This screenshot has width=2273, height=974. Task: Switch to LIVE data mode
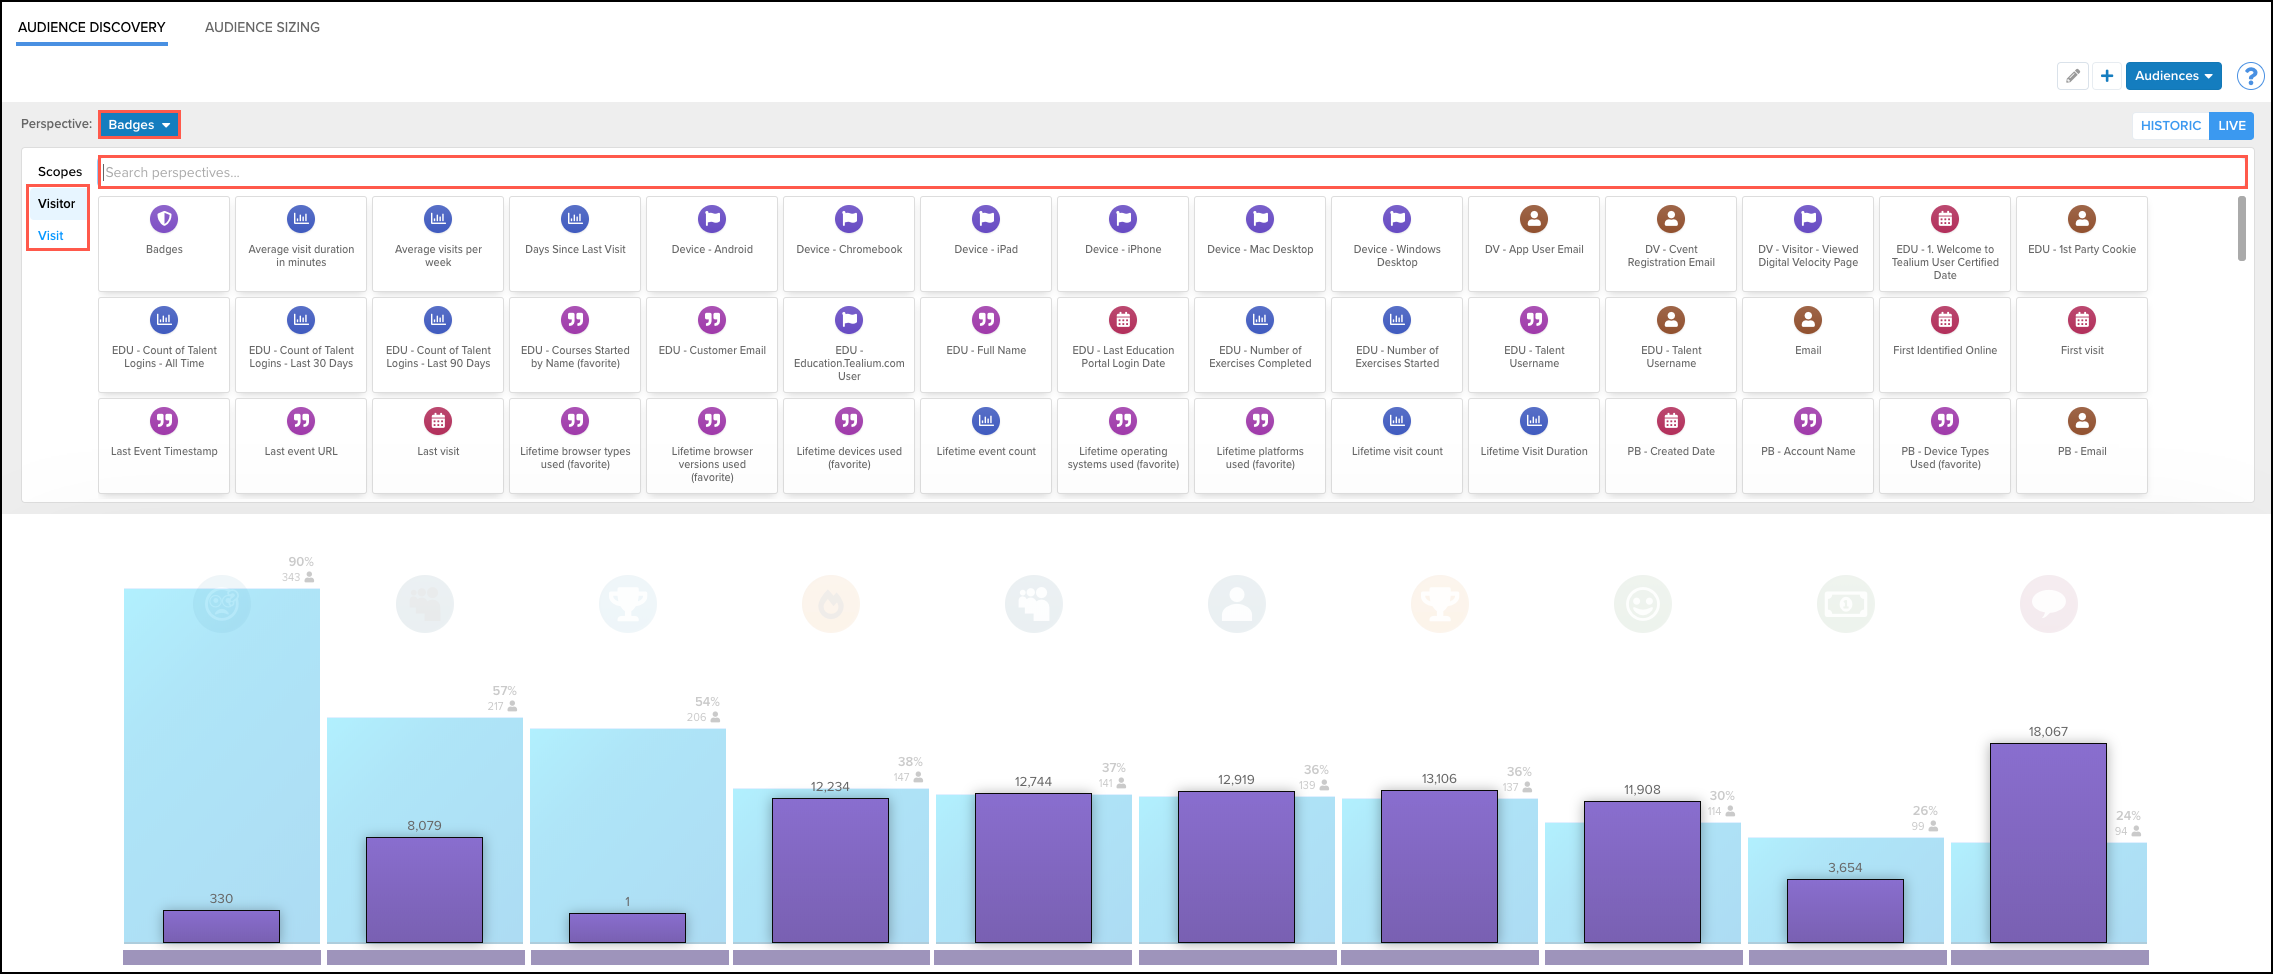pos(2231,125)
